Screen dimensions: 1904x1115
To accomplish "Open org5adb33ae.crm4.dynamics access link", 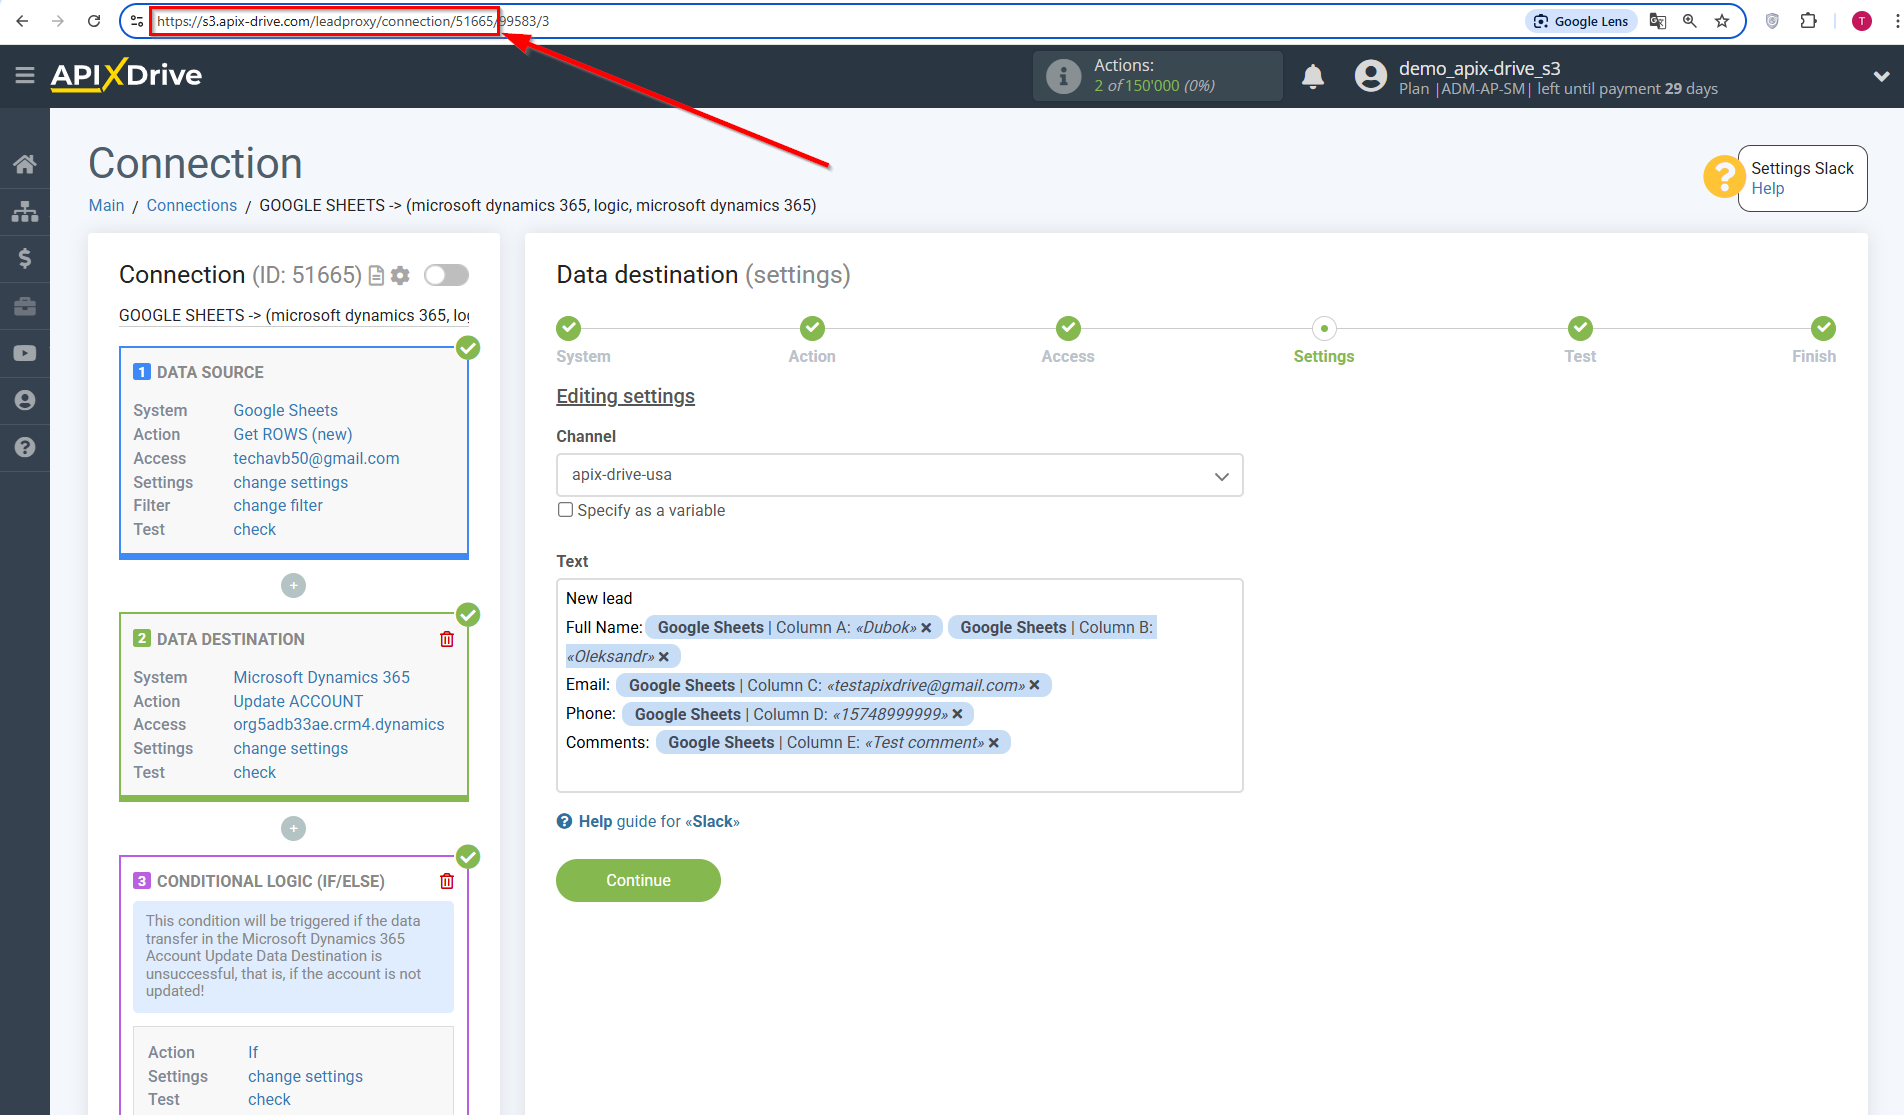I will (x=339, y=724).
